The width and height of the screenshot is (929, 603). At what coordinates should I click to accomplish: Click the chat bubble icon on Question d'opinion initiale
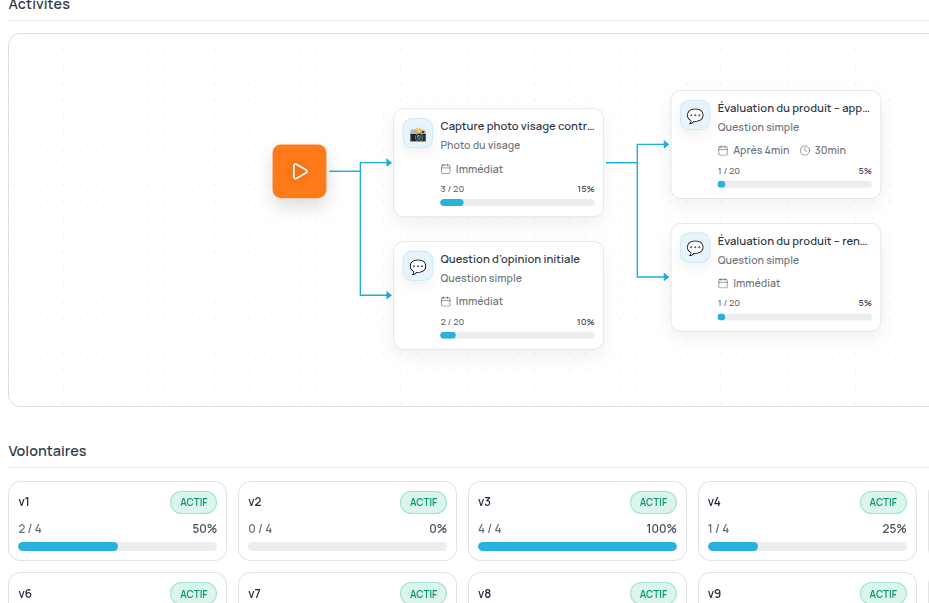(x=418, y=266)
